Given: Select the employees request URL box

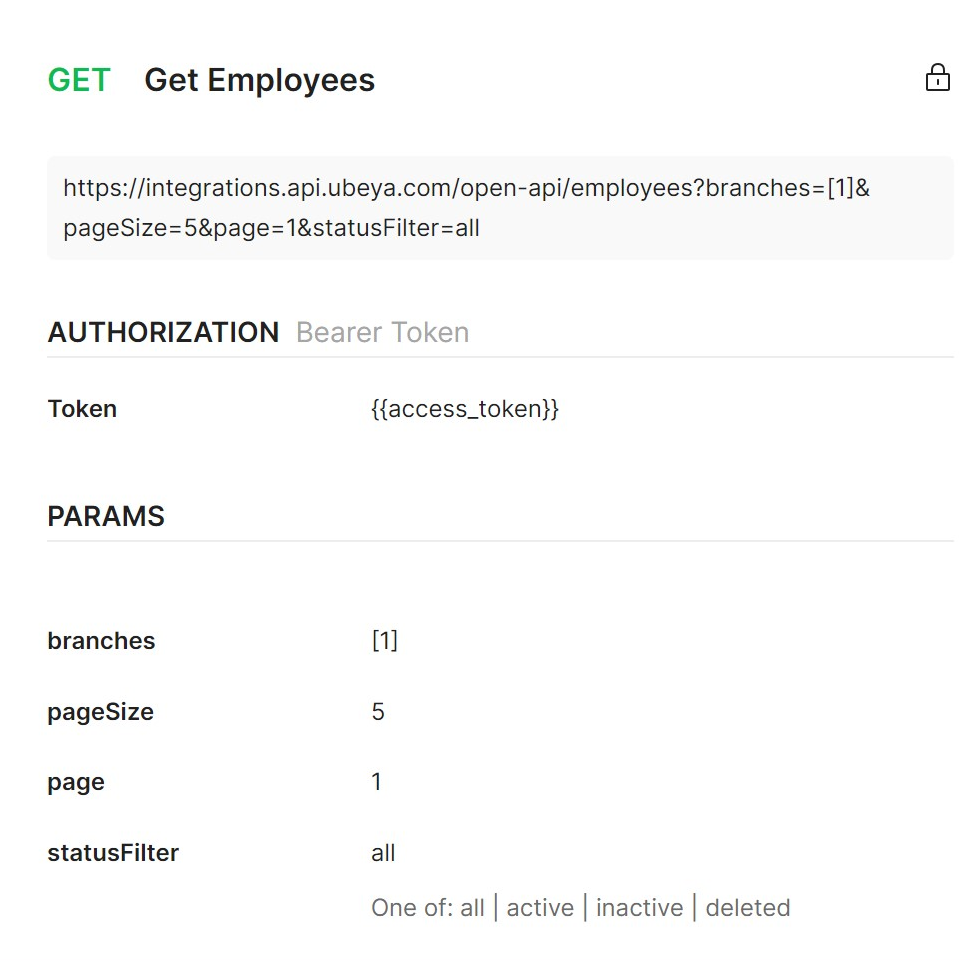Looking at the screenshot, I should pyautogui.click(x=499, y=208).
